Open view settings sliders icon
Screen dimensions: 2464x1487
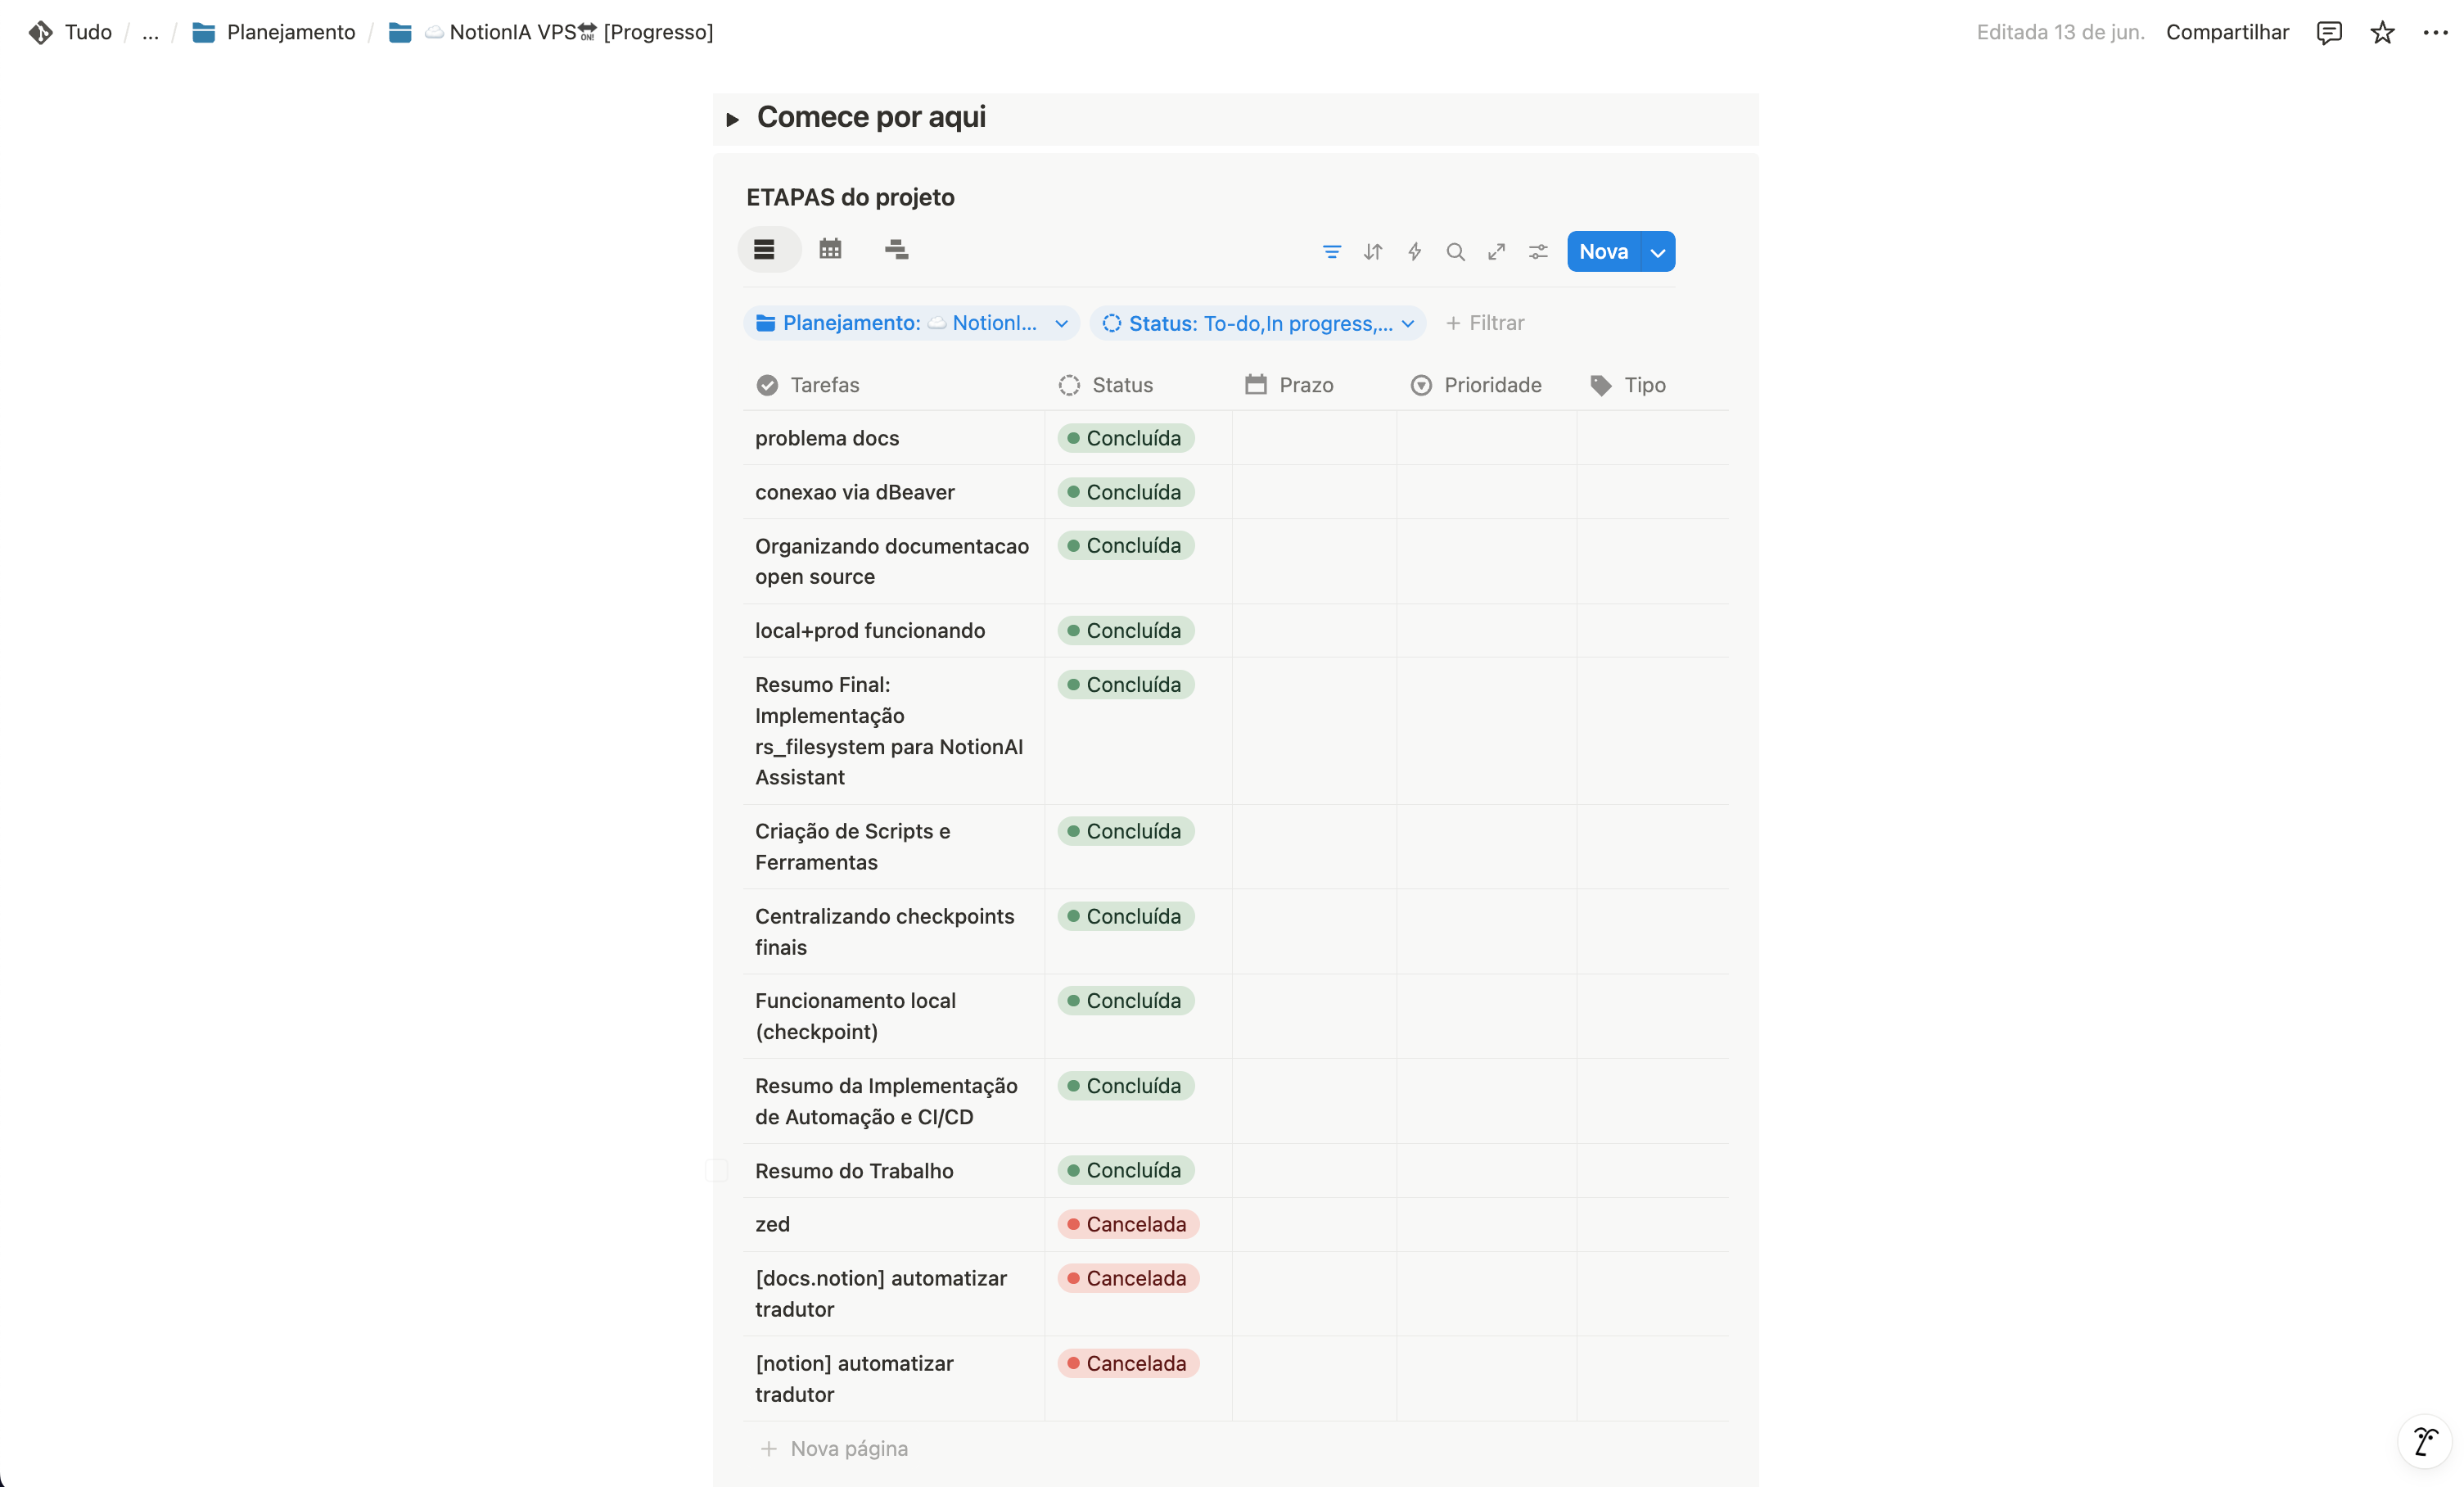click(1538, 252)
